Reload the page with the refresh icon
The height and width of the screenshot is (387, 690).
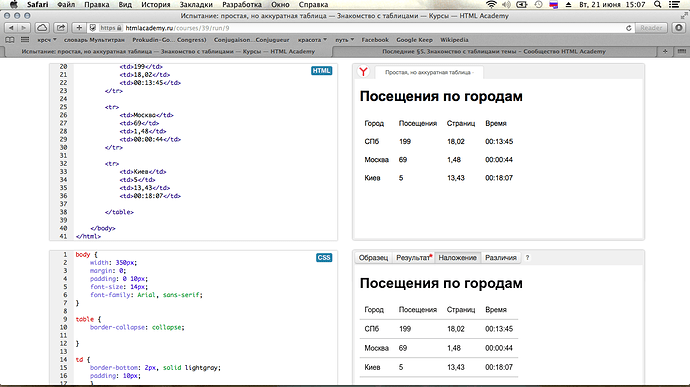(x=629, y=28)
